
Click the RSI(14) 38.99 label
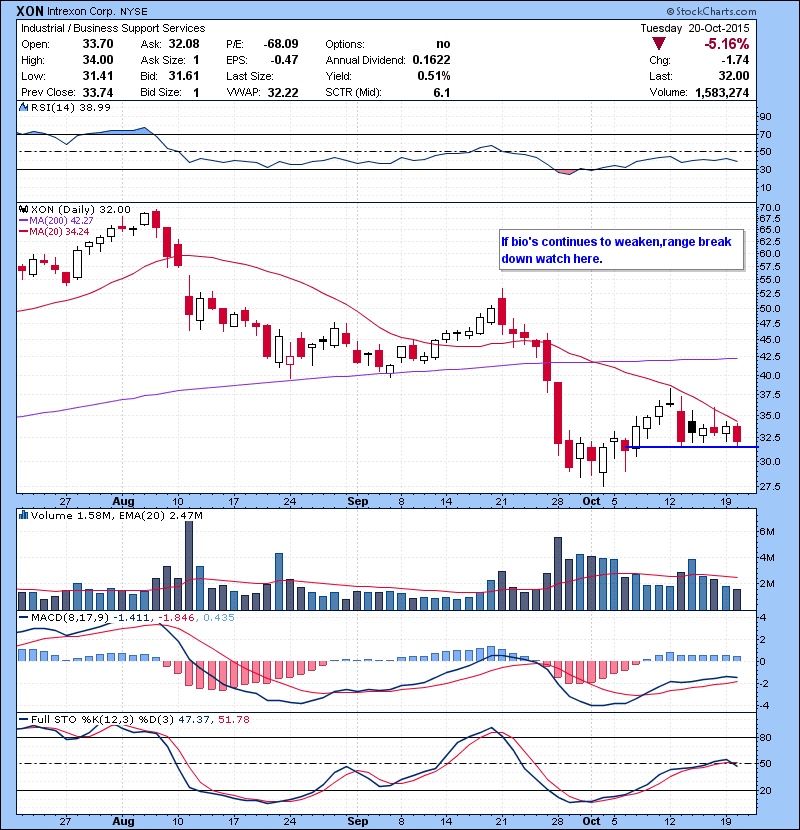pos(70,107)
